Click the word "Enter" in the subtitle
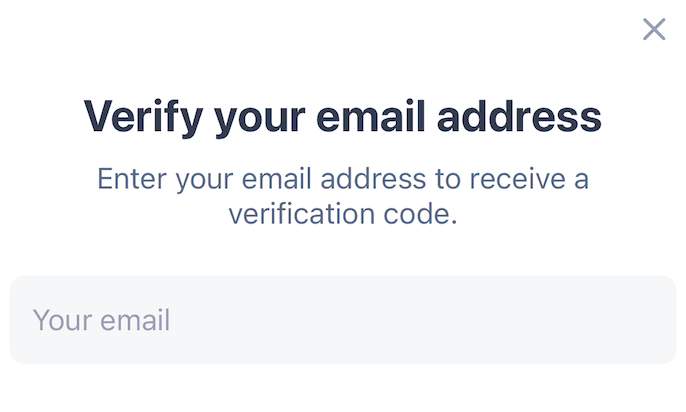 tap(131, 180)
